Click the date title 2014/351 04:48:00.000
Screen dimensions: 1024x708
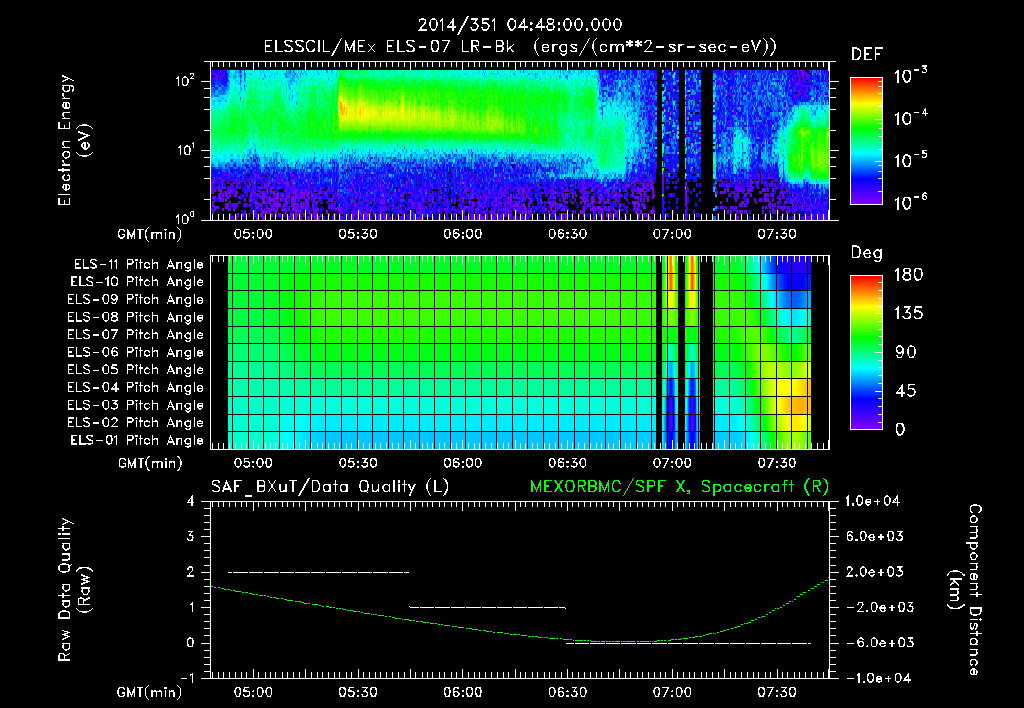[520, 25]
